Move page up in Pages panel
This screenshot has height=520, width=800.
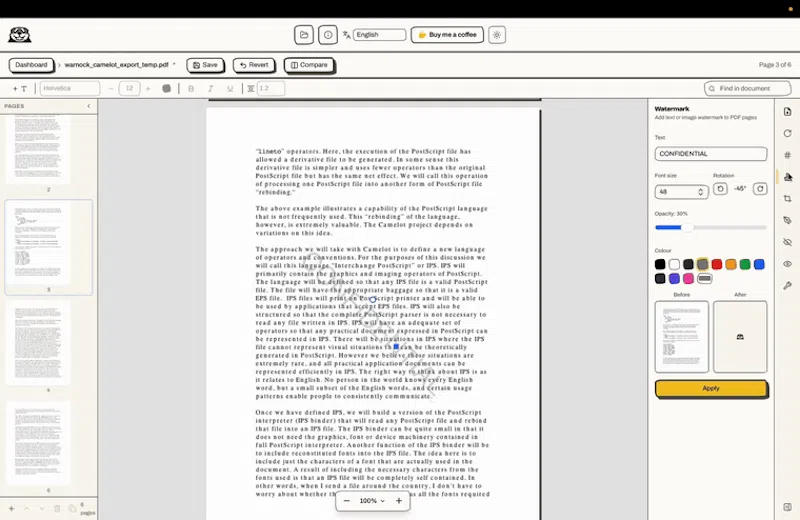(27, 508)
